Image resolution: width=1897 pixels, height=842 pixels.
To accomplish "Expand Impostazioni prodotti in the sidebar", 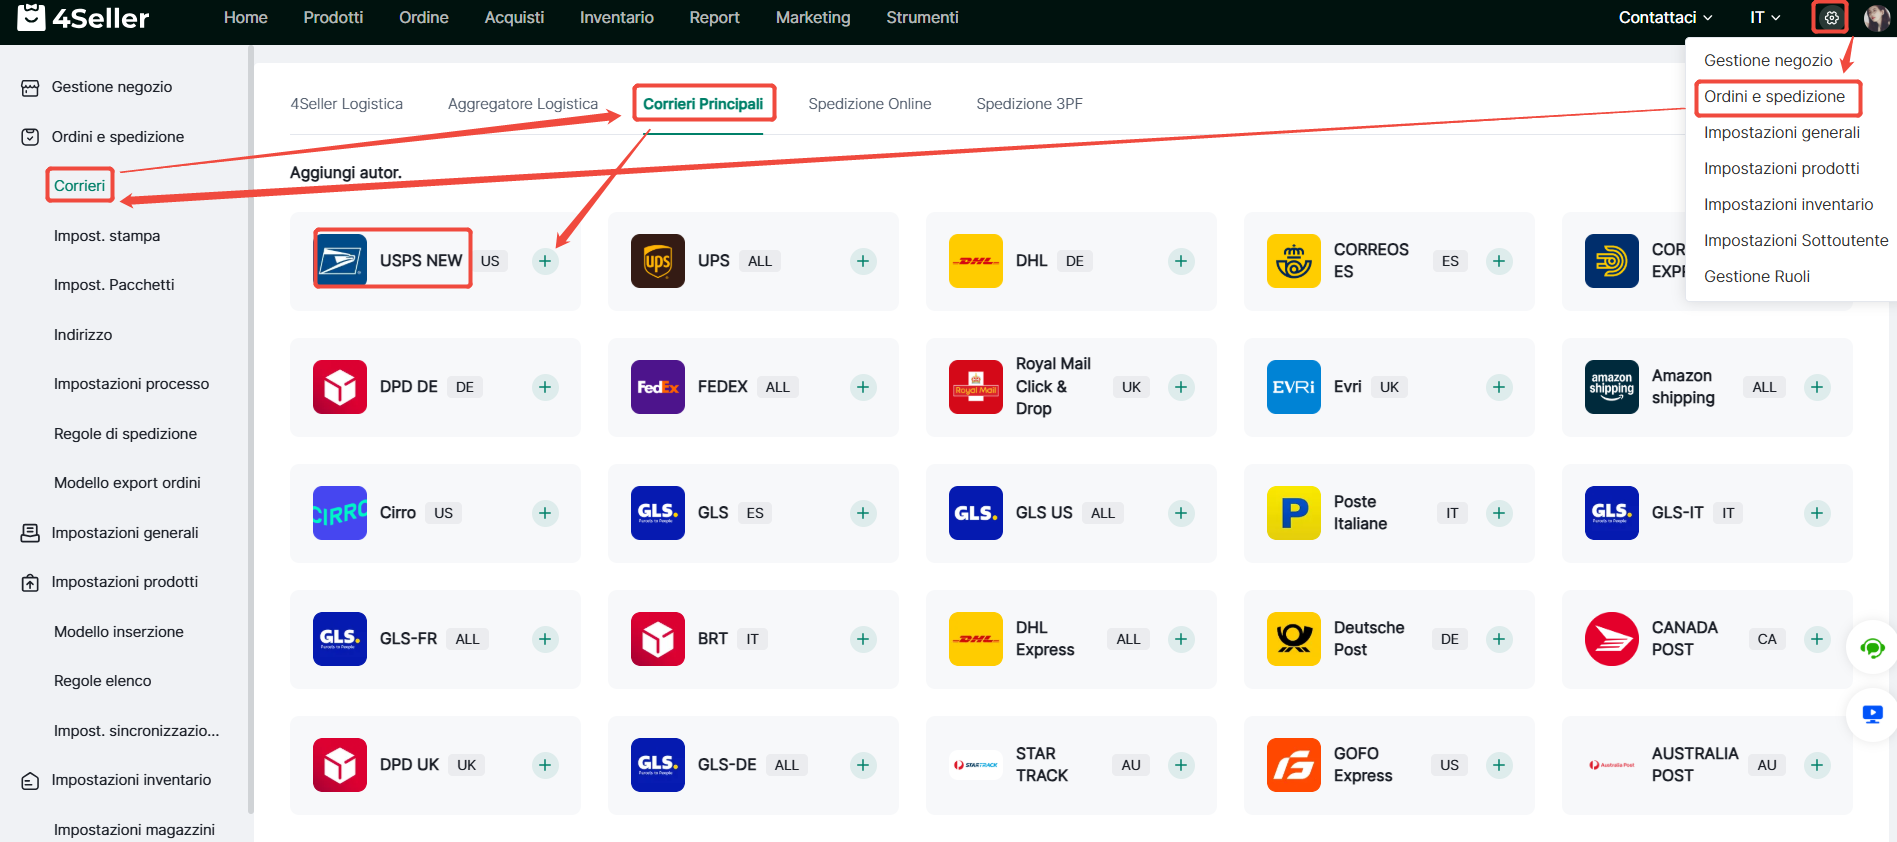I will (124, 582).
